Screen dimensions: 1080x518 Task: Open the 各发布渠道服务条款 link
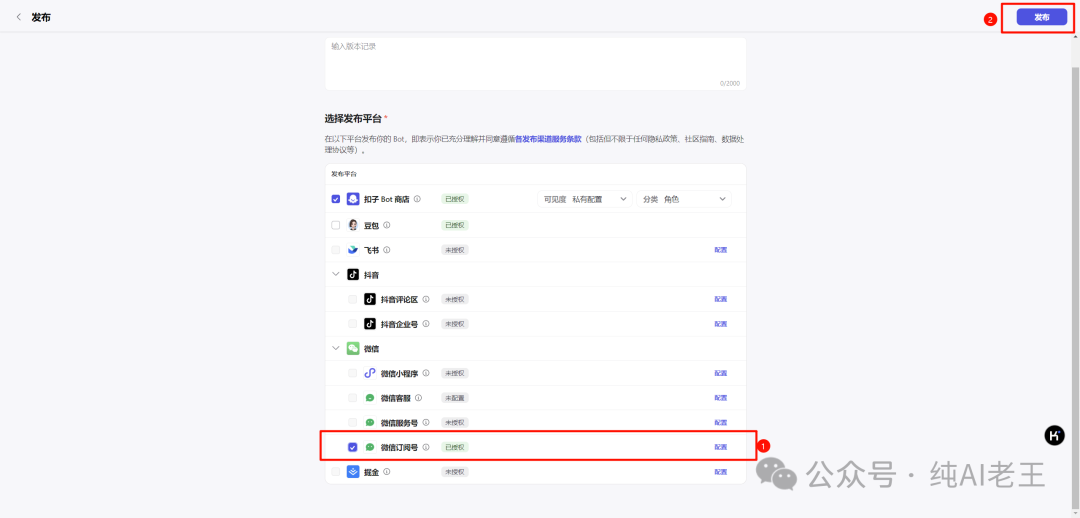coord(548,138)
